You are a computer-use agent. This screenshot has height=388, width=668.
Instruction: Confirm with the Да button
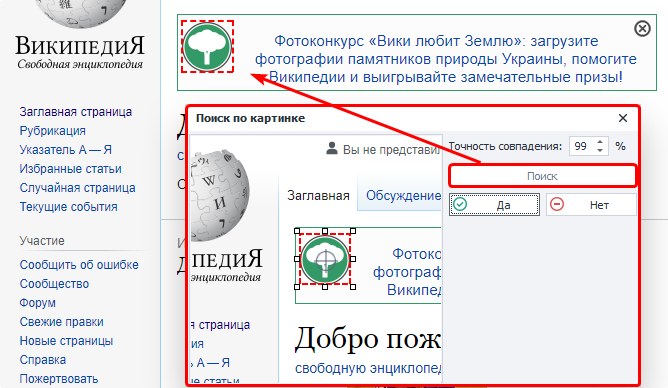point(495,205)
